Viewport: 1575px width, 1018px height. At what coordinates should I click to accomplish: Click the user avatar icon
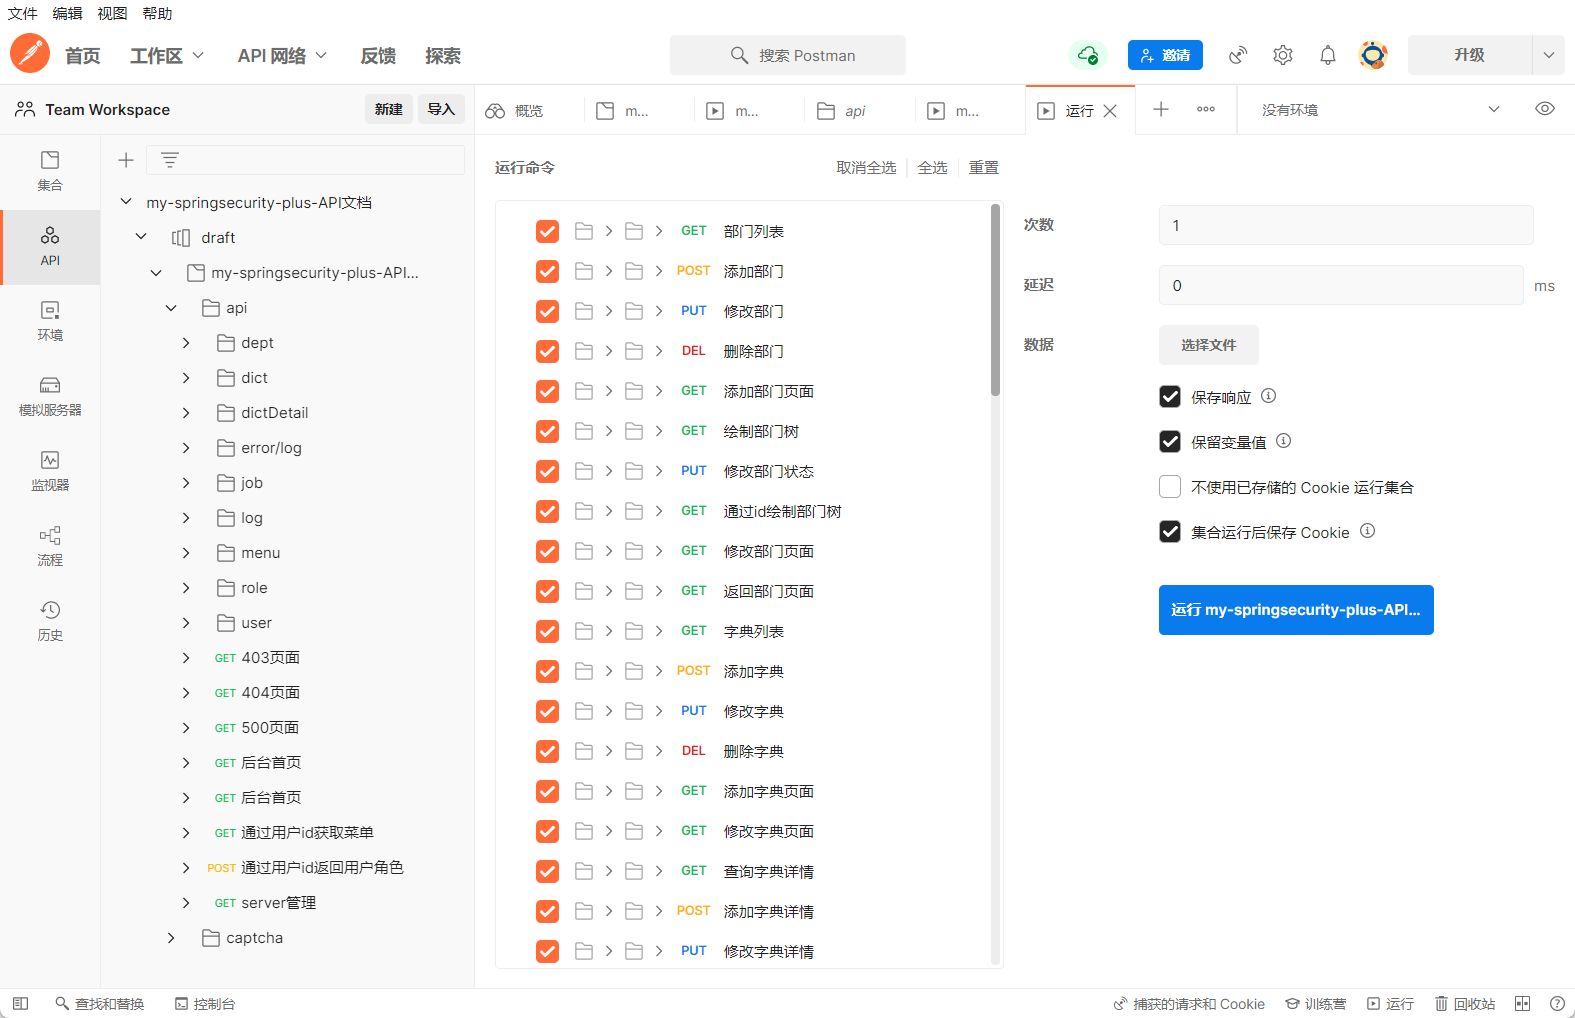click(x=1373, y=55)
